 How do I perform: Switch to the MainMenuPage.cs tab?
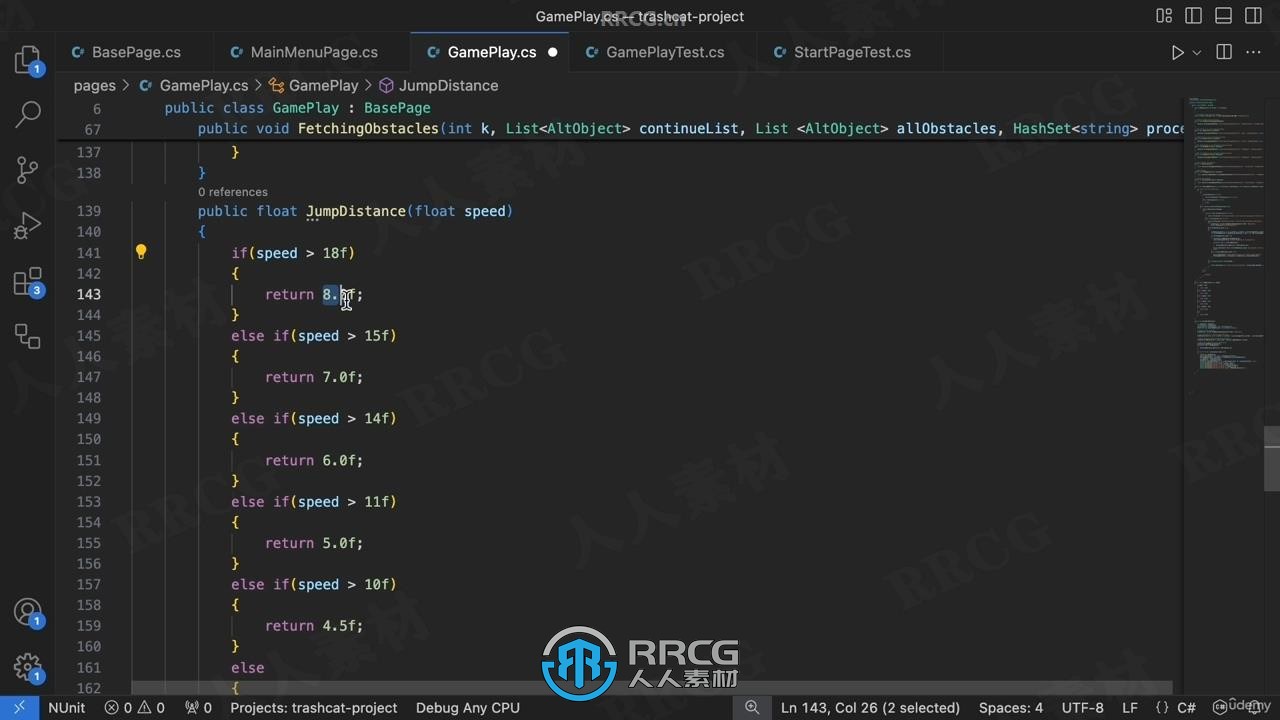pyautogui.click(x=314, y=52)
